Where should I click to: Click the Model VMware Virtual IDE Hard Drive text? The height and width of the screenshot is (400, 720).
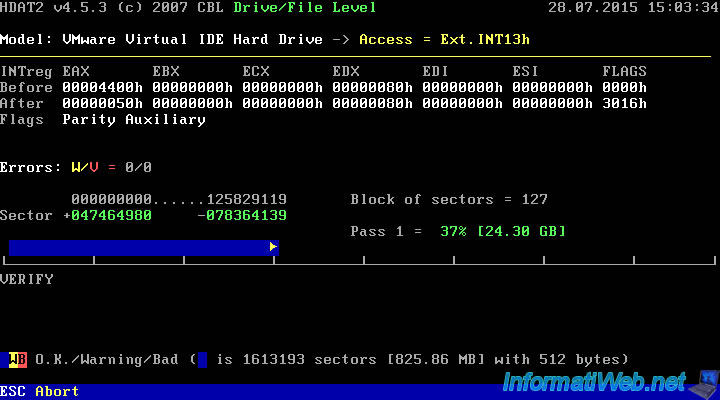pos(161,39)
